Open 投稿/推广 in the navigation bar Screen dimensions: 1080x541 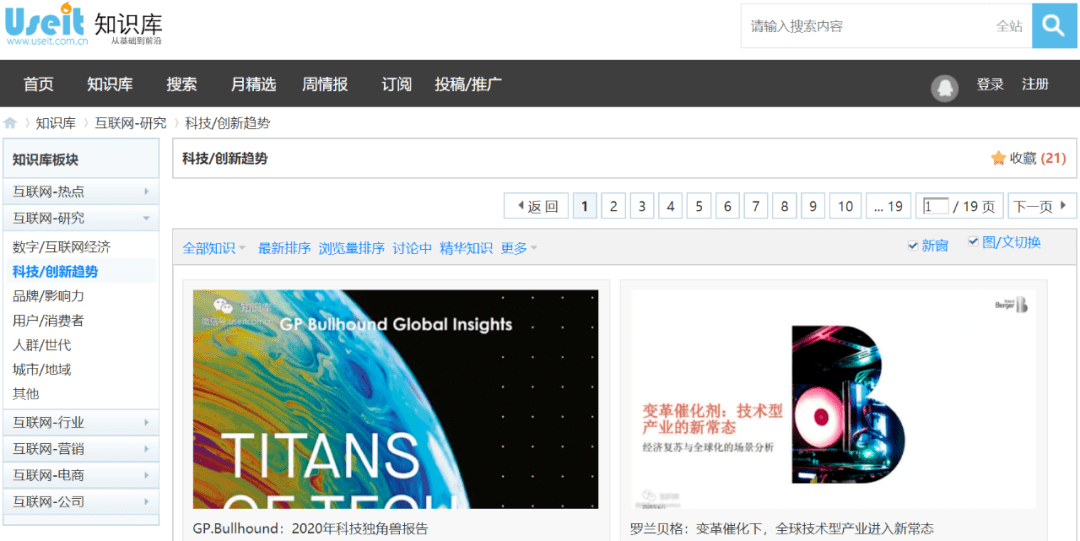[468, 84]
